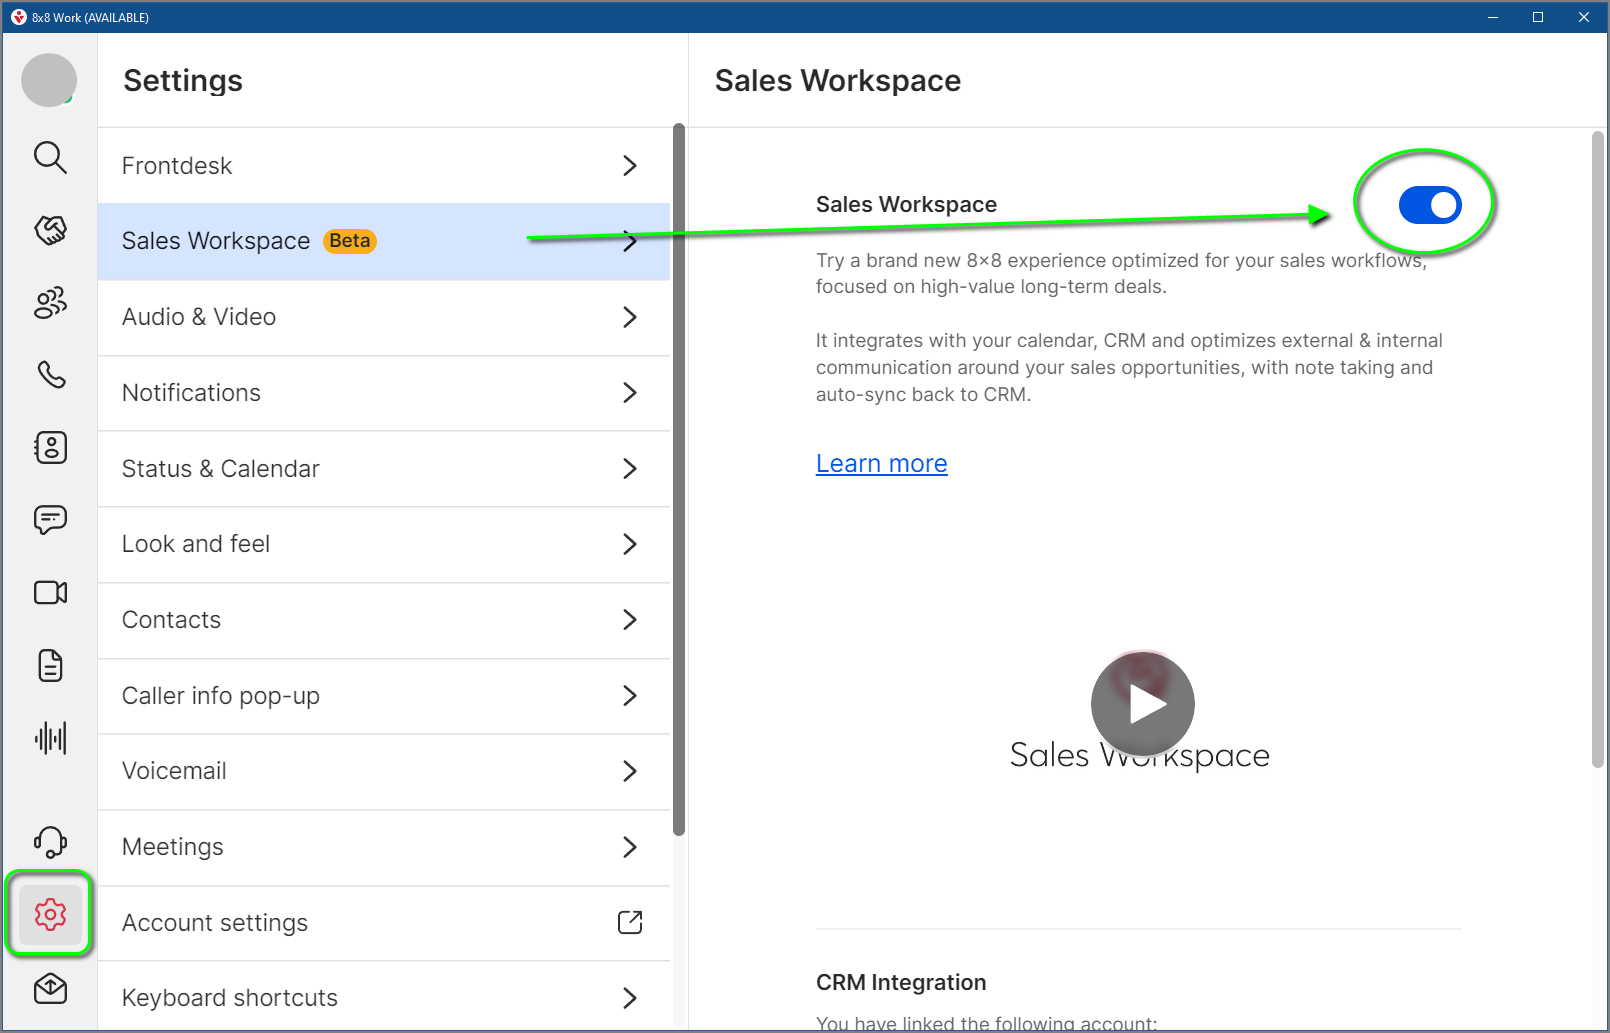Click the Sales Workspace panel scrollbar
This screenshot has width=1610, height=1033.
(x=1597, y=450)
